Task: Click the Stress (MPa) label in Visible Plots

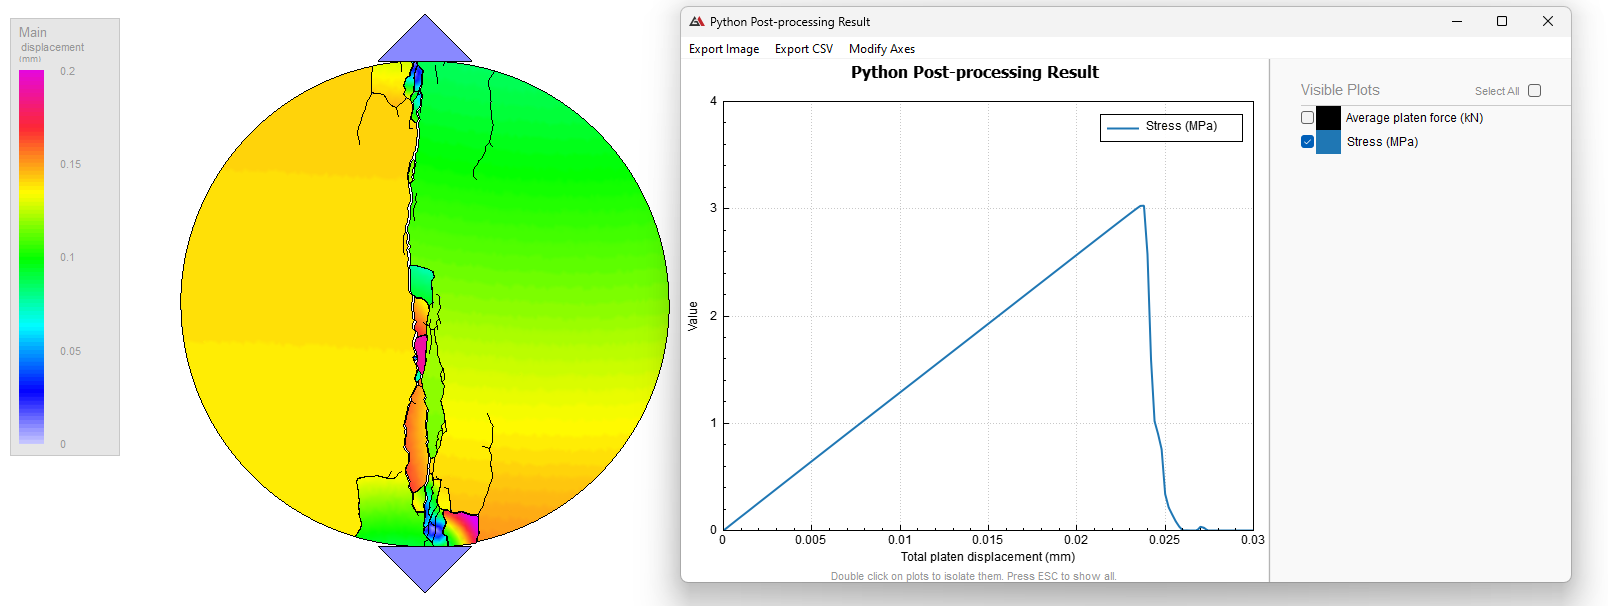Action: click(x=1382, y=142)
